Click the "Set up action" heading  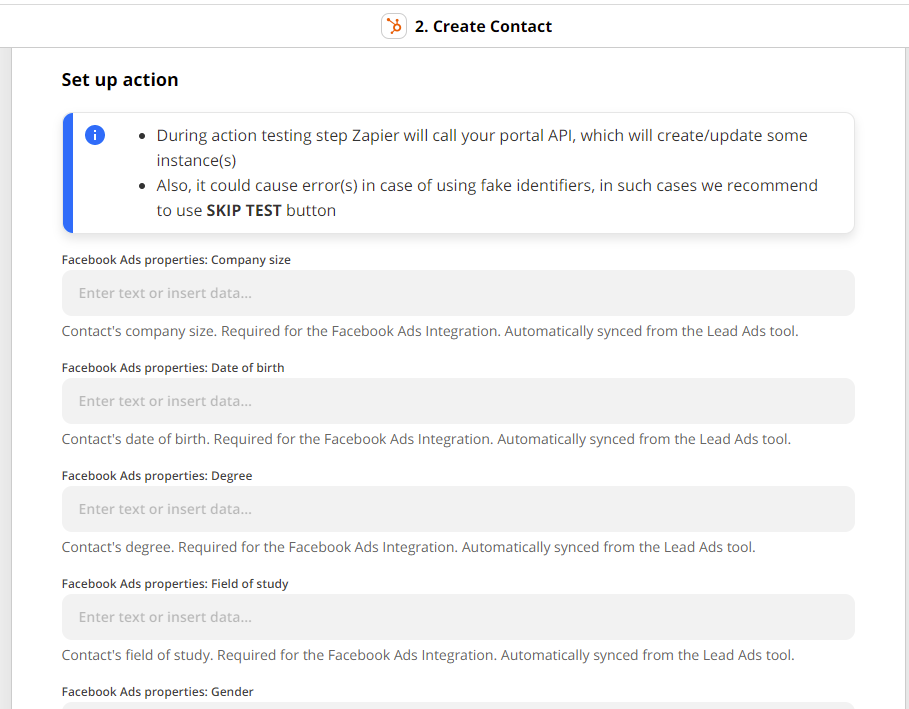coord(120,79)
